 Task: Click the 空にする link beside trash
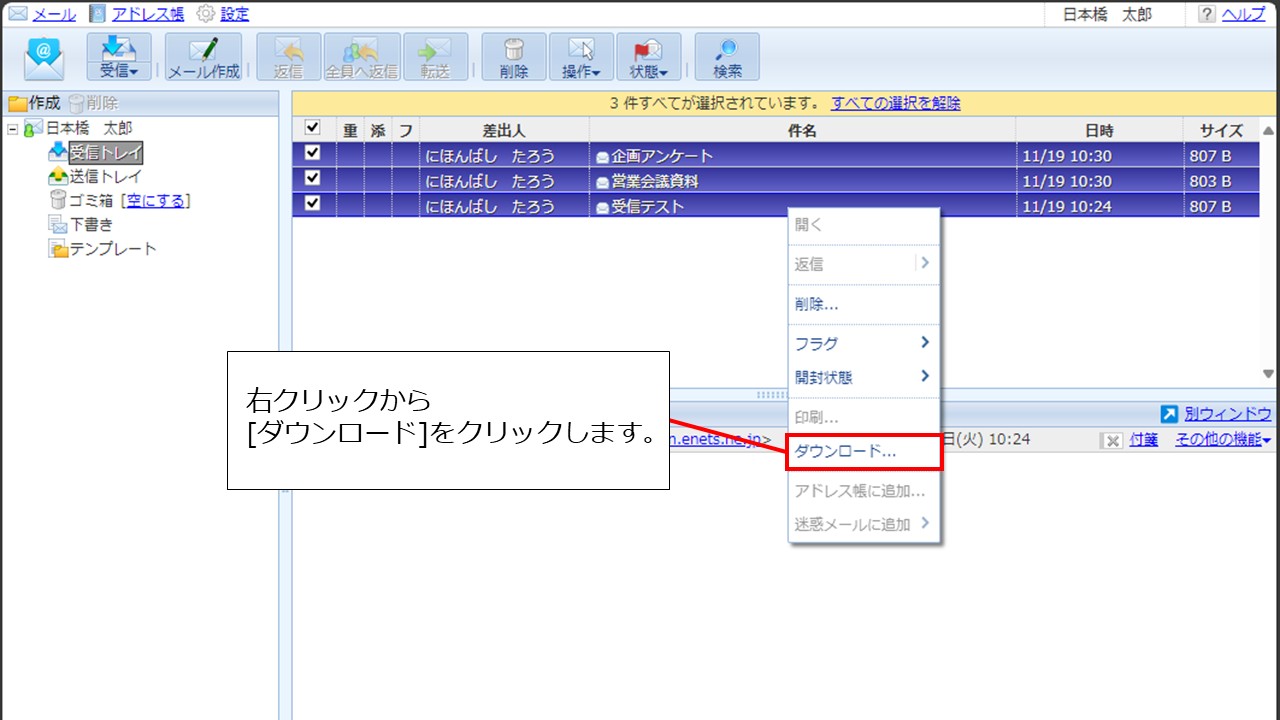pos(155,201)
